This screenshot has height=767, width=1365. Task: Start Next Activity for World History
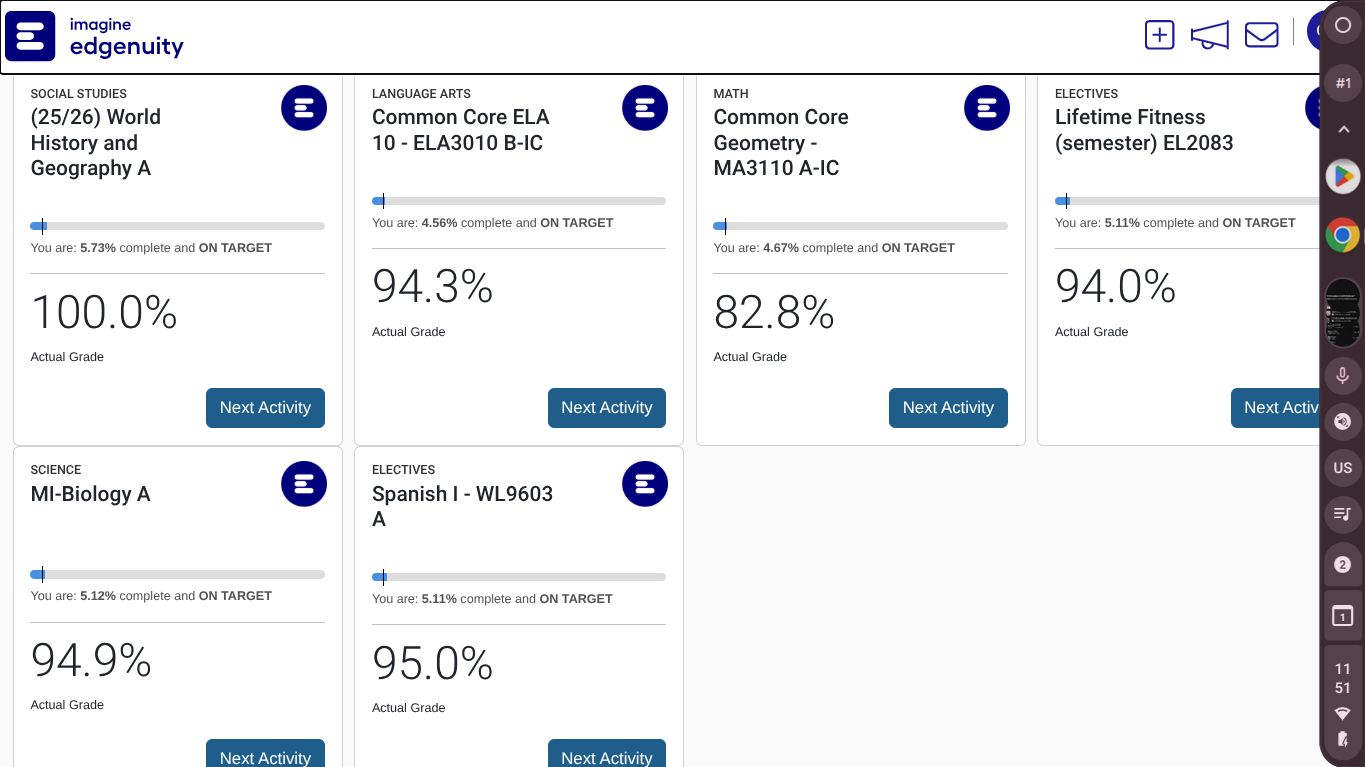click(265, 408)
